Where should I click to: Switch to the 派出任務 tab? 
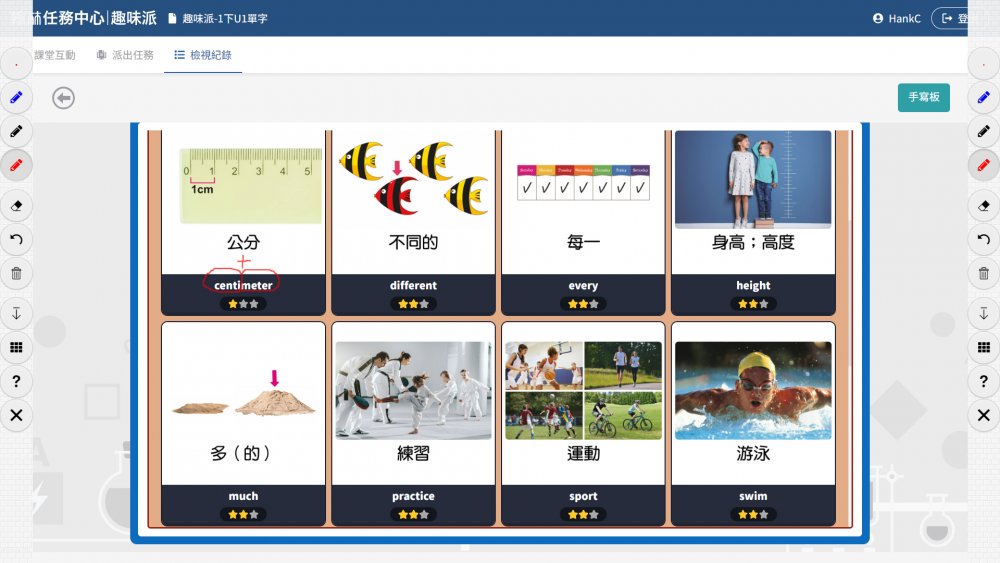[125, 55]
